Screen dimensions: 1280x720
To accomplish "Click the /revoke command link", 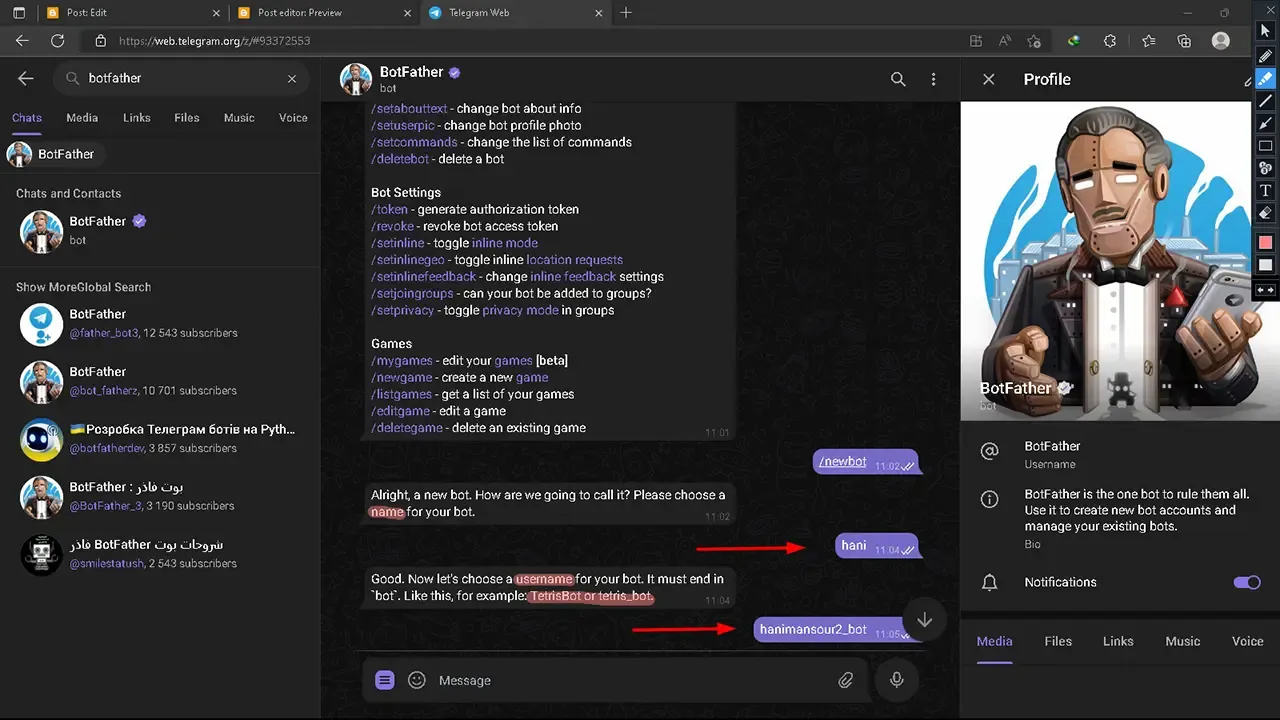I will (393, 226).
